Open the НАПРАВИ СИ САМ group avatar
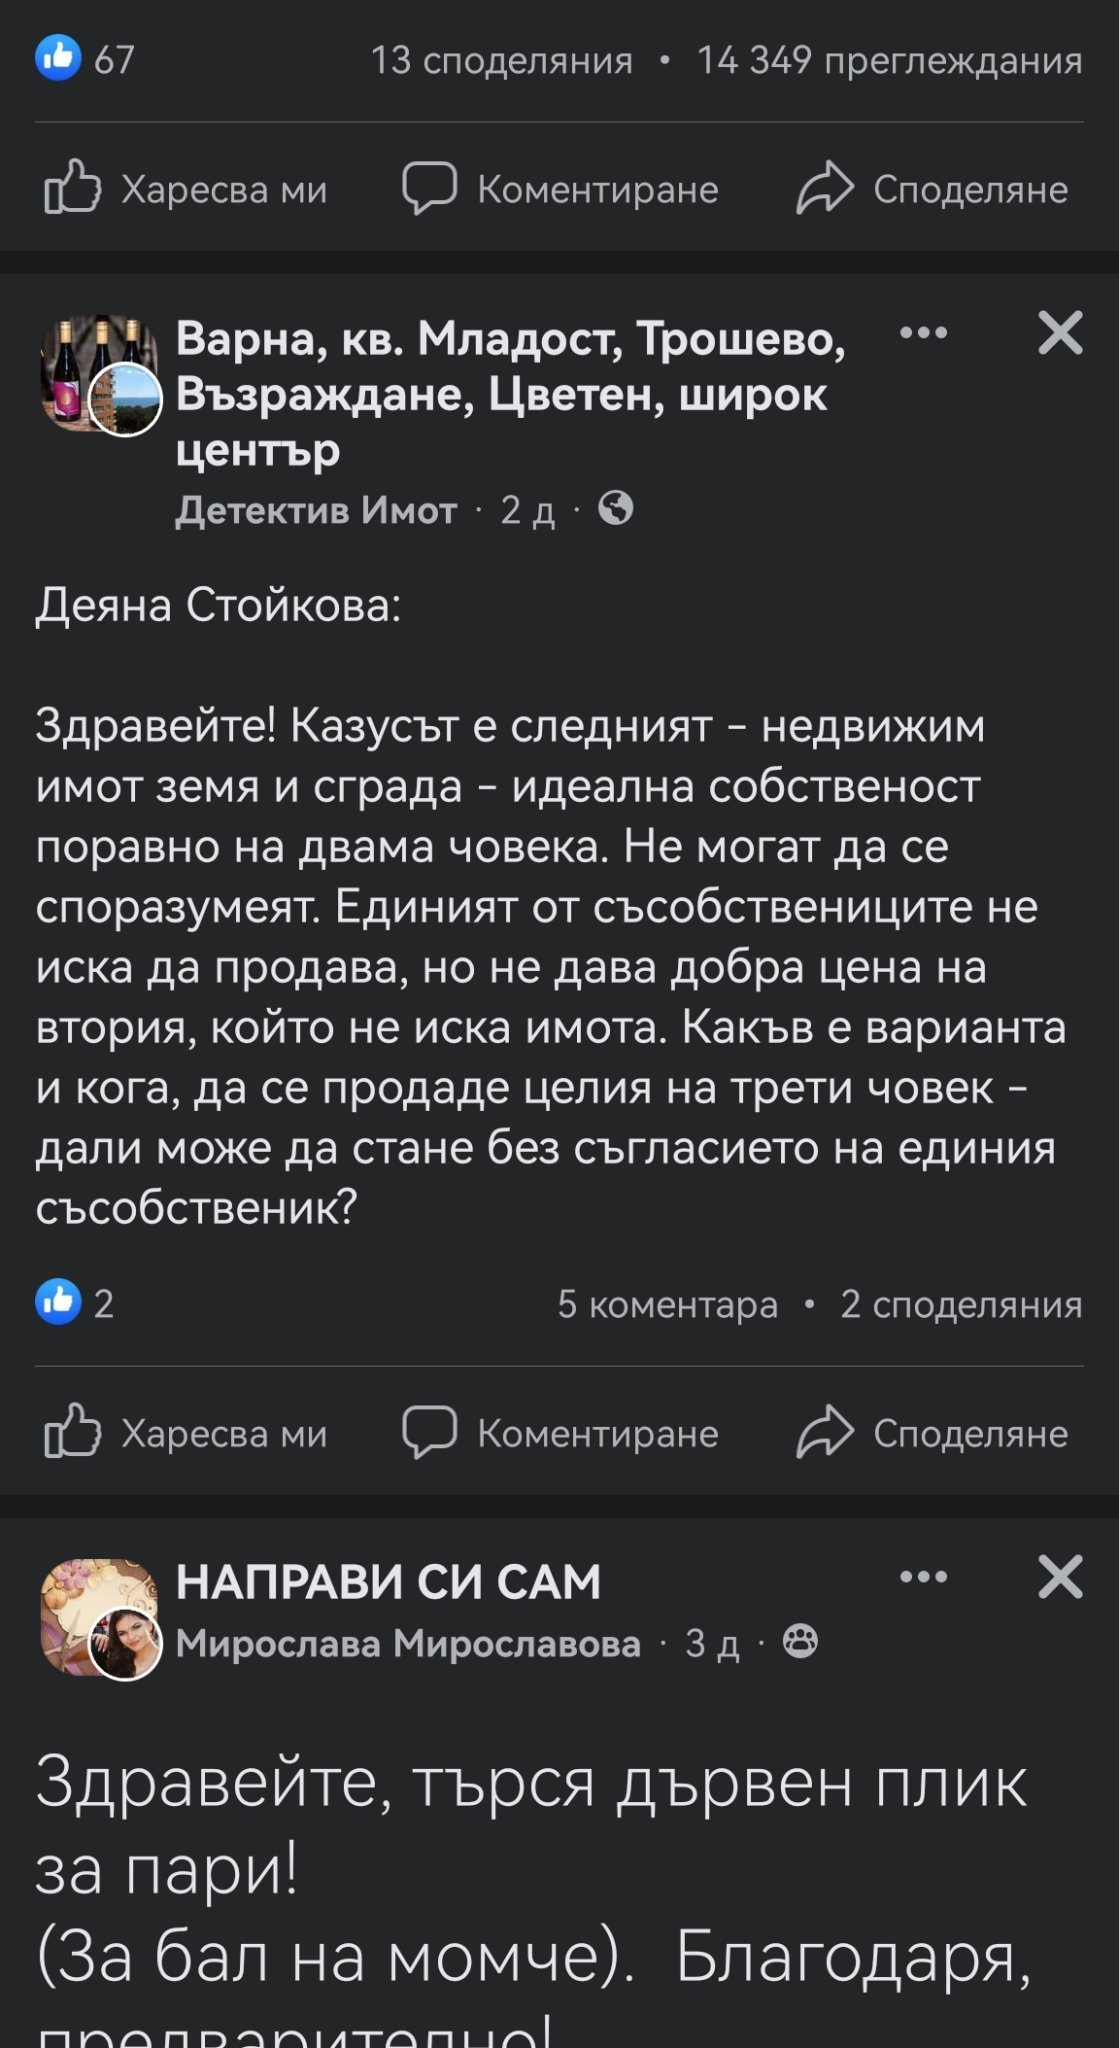1119x2048 pixels. click(98, 1617)
